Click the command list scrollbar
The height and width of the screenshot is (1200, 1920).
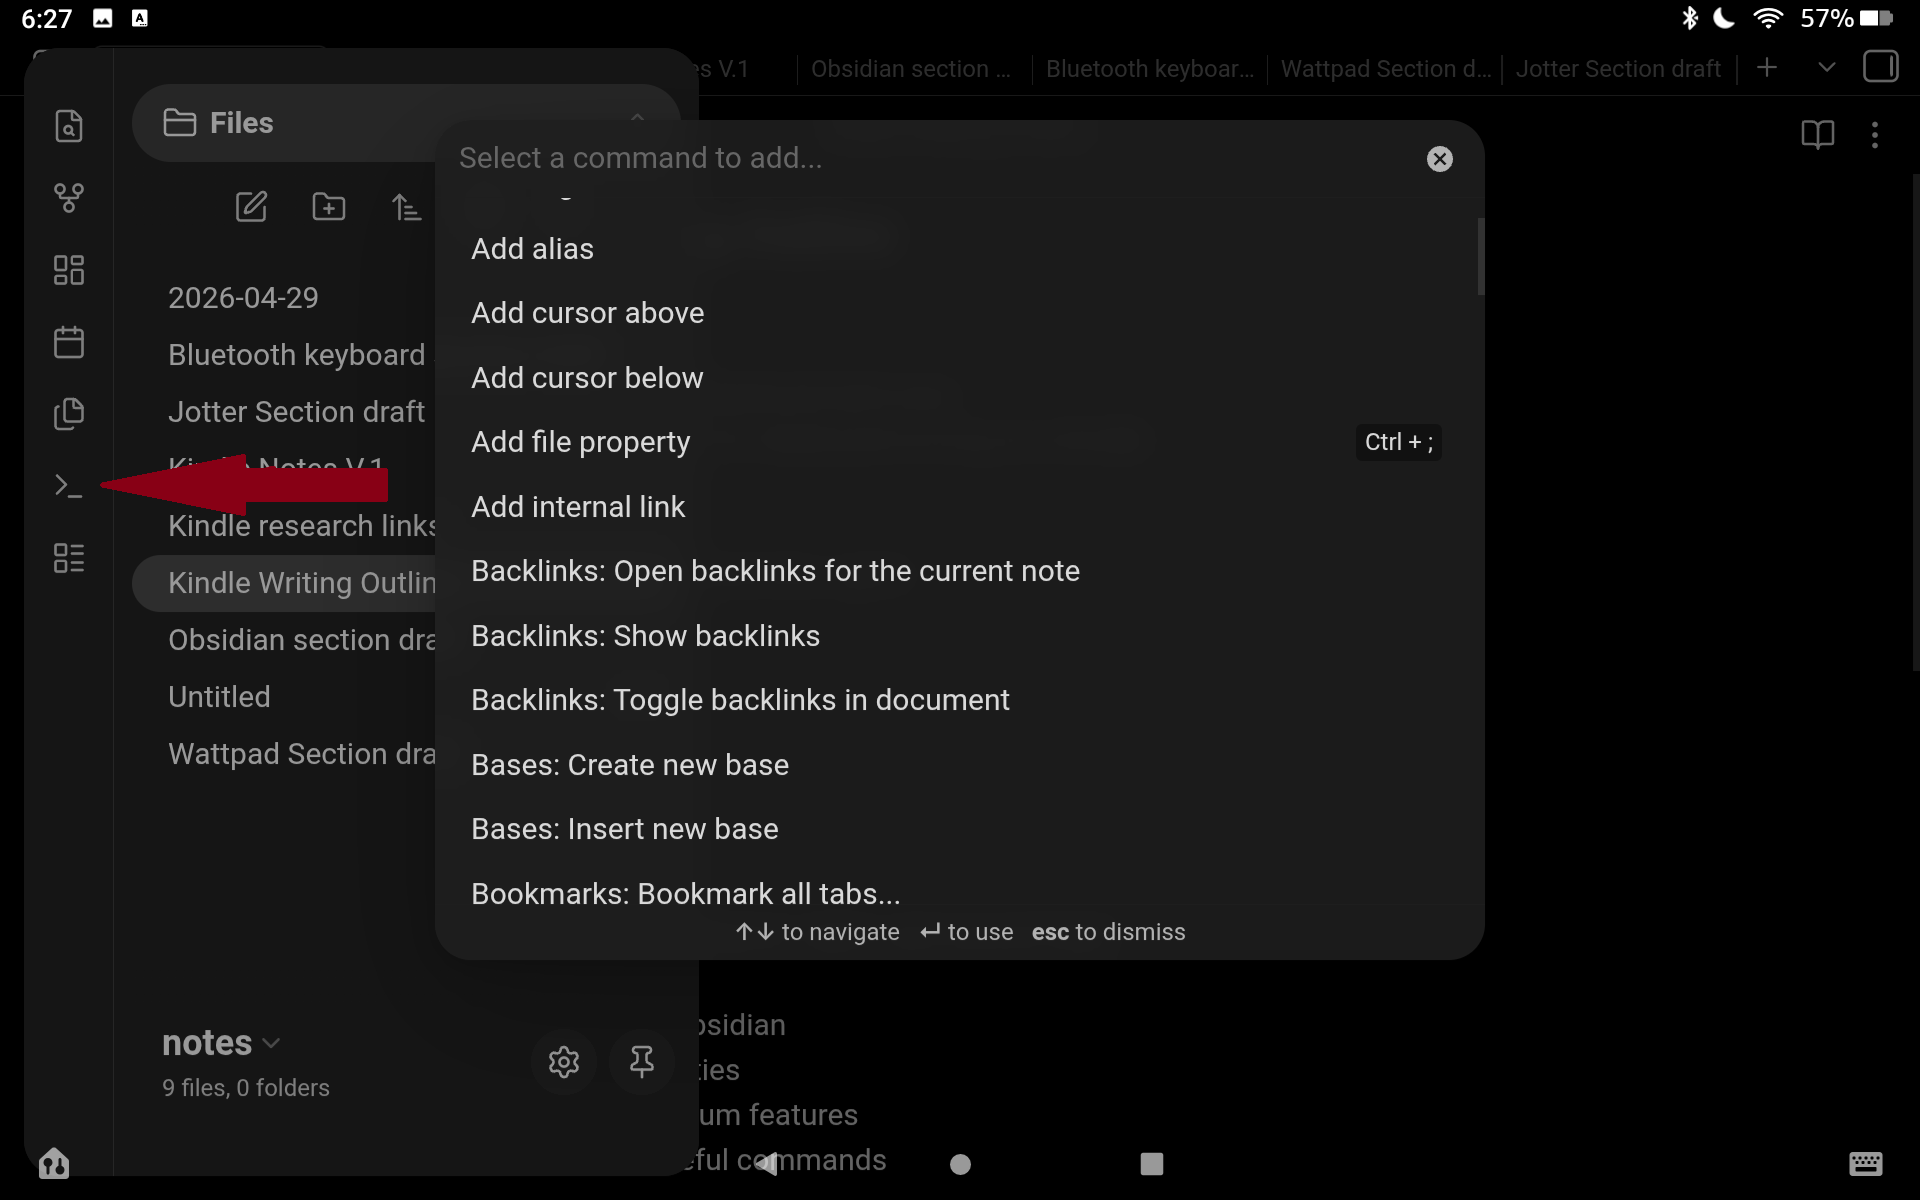(x=1480, y=257)
